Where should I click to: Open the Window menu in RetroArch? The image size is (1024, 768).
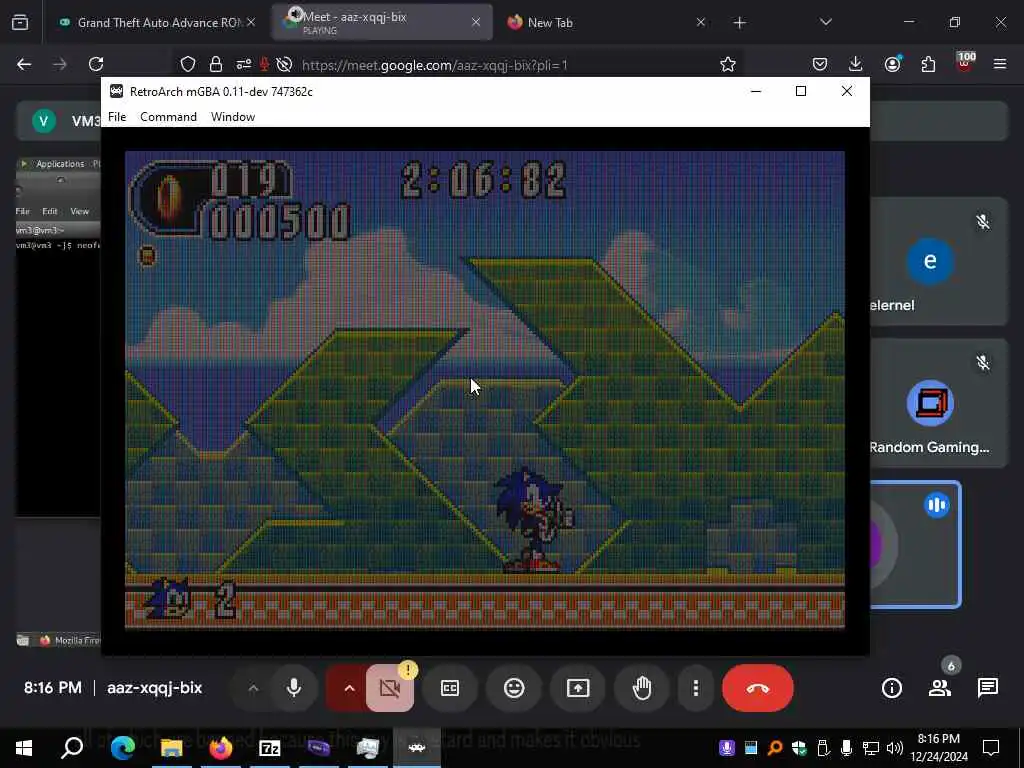(232, 117)
